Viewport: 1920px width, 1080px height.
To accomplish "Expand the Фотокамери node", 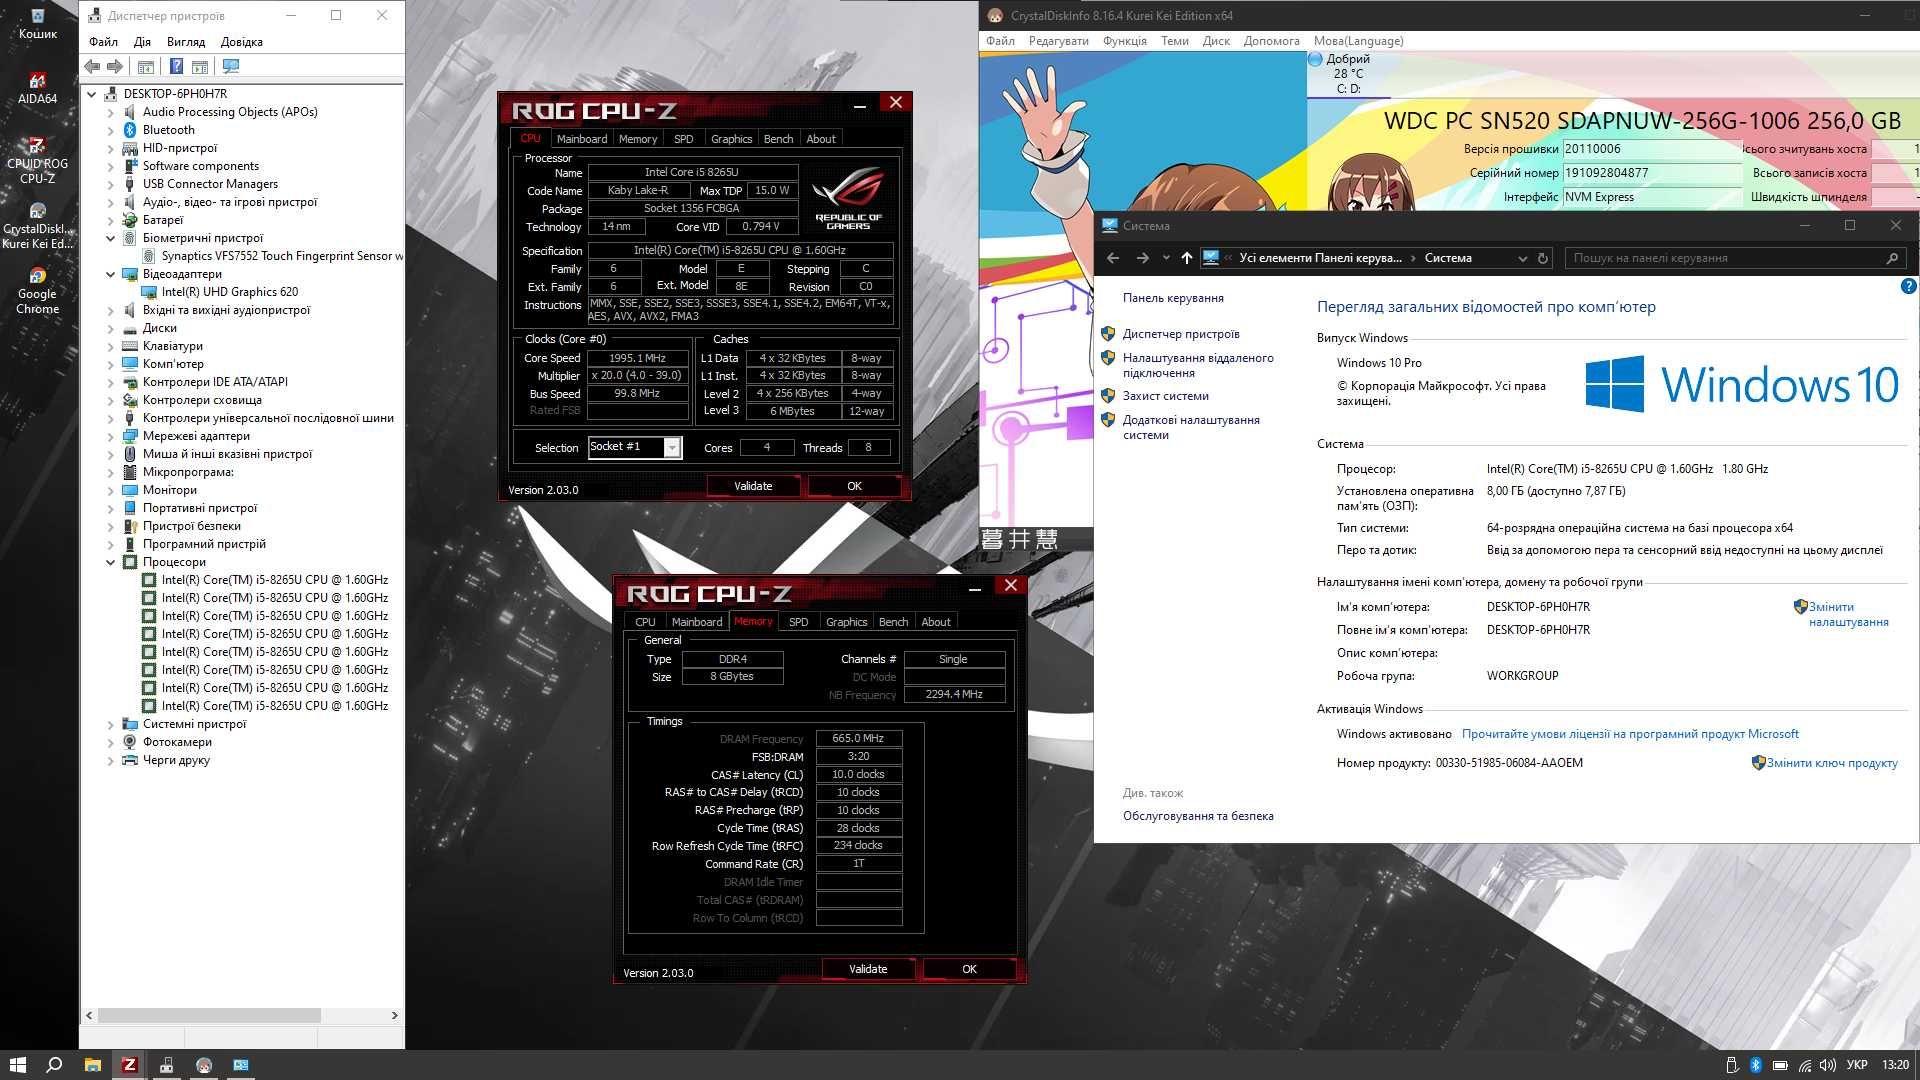I will coord(111,742).
